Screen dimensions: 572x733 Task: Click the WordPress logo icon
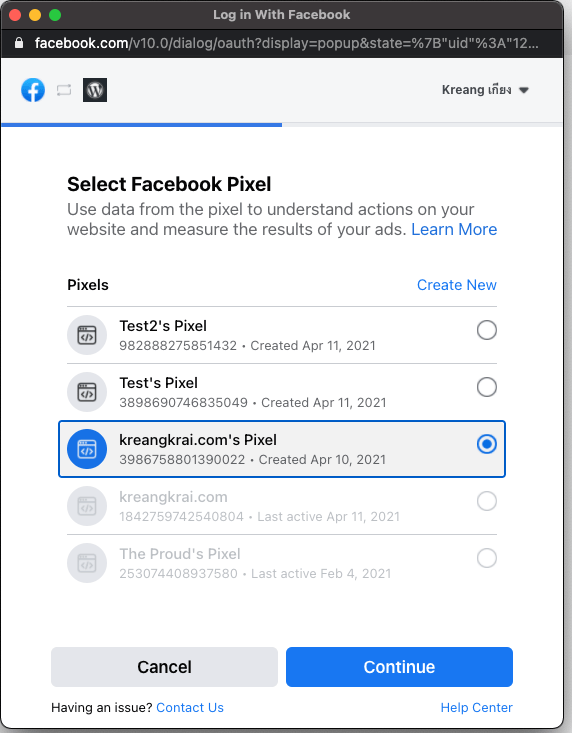(95, 90)
